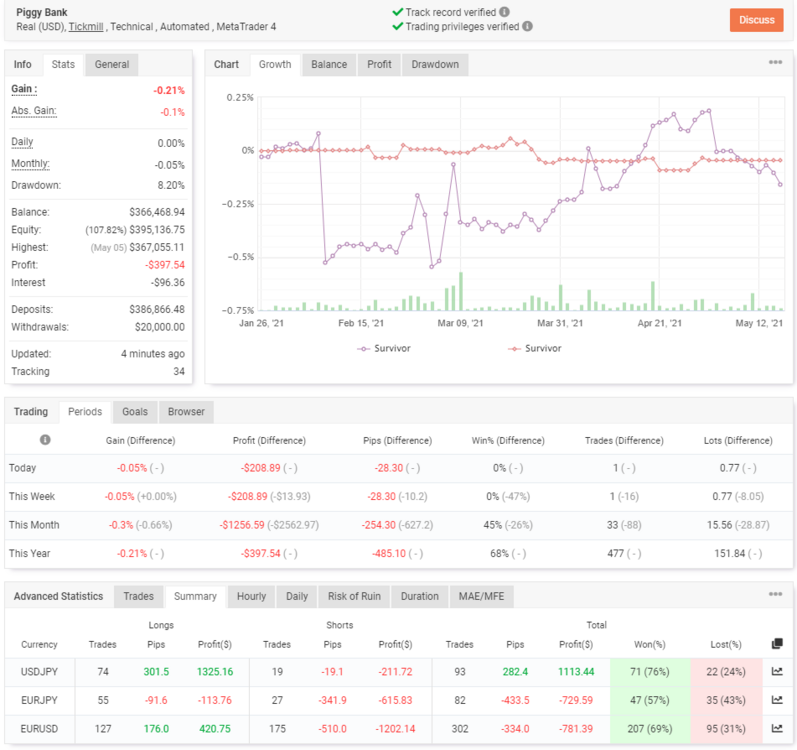Open the Duration tab

[419, 596]
